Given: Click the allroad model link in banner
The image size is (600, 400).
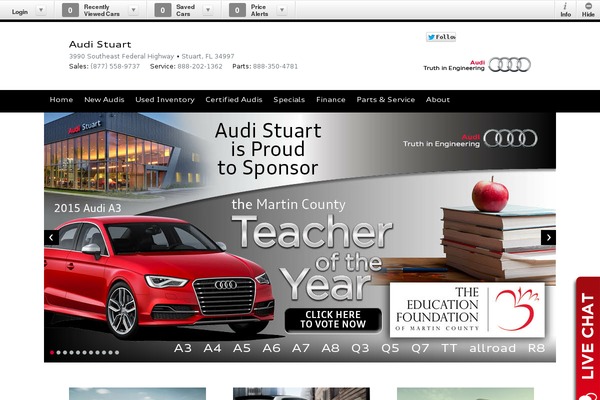Looking at the screenshot, I should [492, 348].
